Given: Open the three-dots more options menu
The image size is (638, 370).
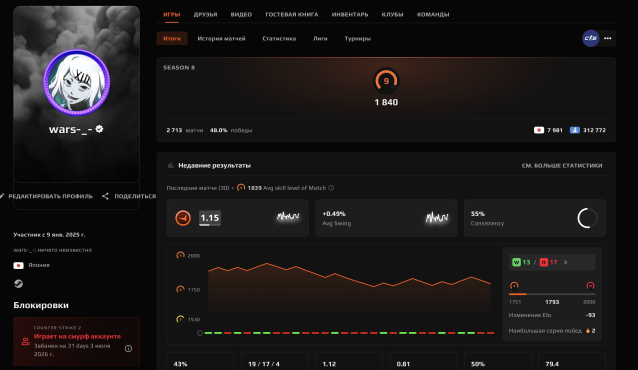Looking at the screenshot, I should point(607,38).
